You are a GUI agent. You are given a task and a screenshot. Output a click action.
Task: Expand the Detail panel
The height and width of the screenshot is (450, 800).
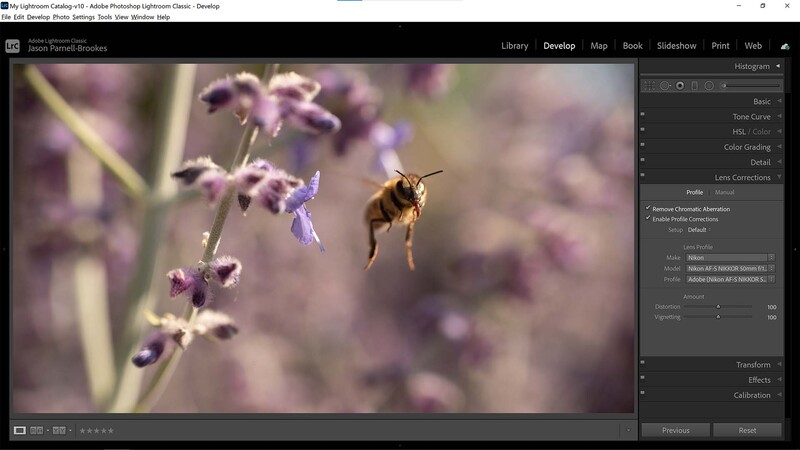[x=779, y=162]
